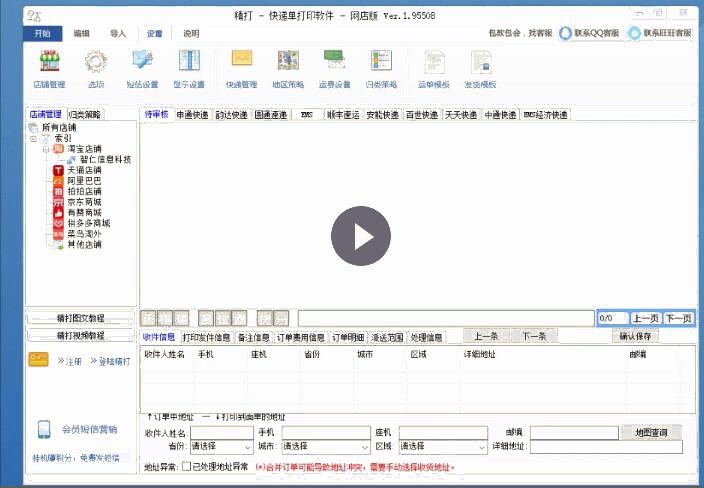Switch to the 设置 ribbon tab
This screenshot has width=704, height=488.
click(154, 33)
